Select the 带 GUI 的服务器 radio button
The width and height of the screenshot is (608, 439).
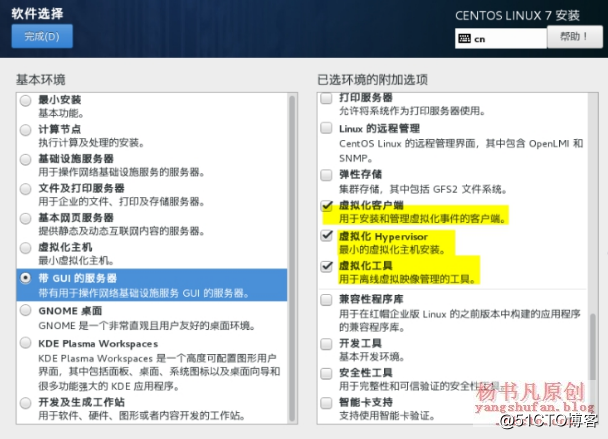click(26, 278)
